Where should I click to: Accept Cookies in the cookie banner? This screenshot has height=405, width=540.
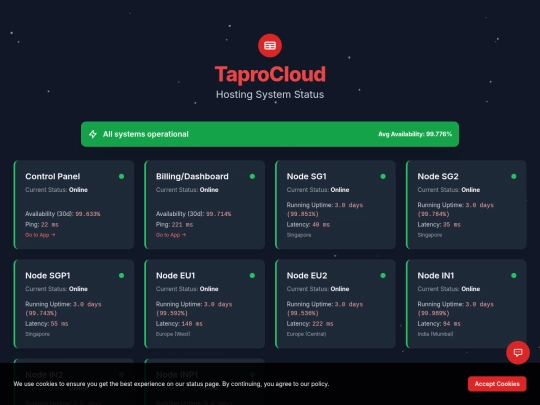(497, 384)
